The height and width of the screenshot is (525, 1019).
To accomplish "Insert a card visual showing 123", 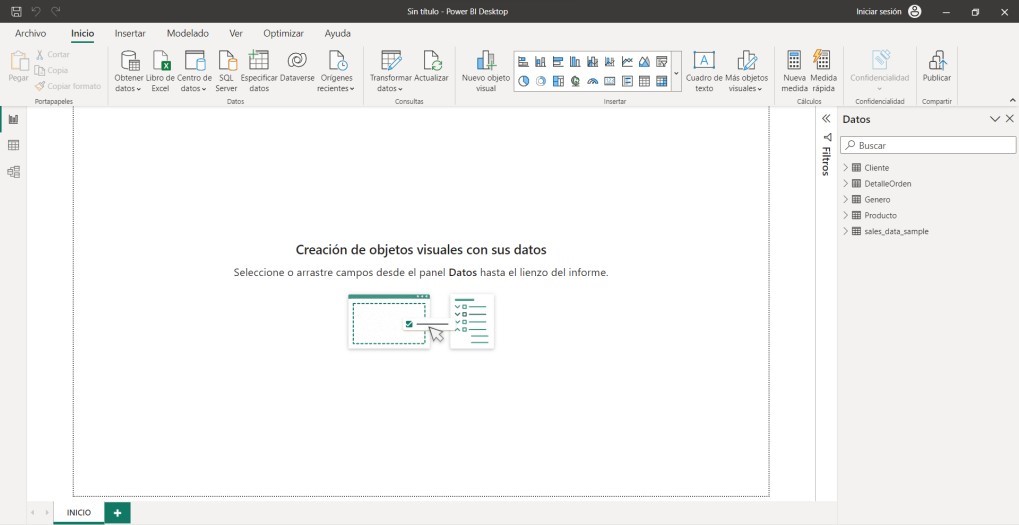I will point(610,81).
